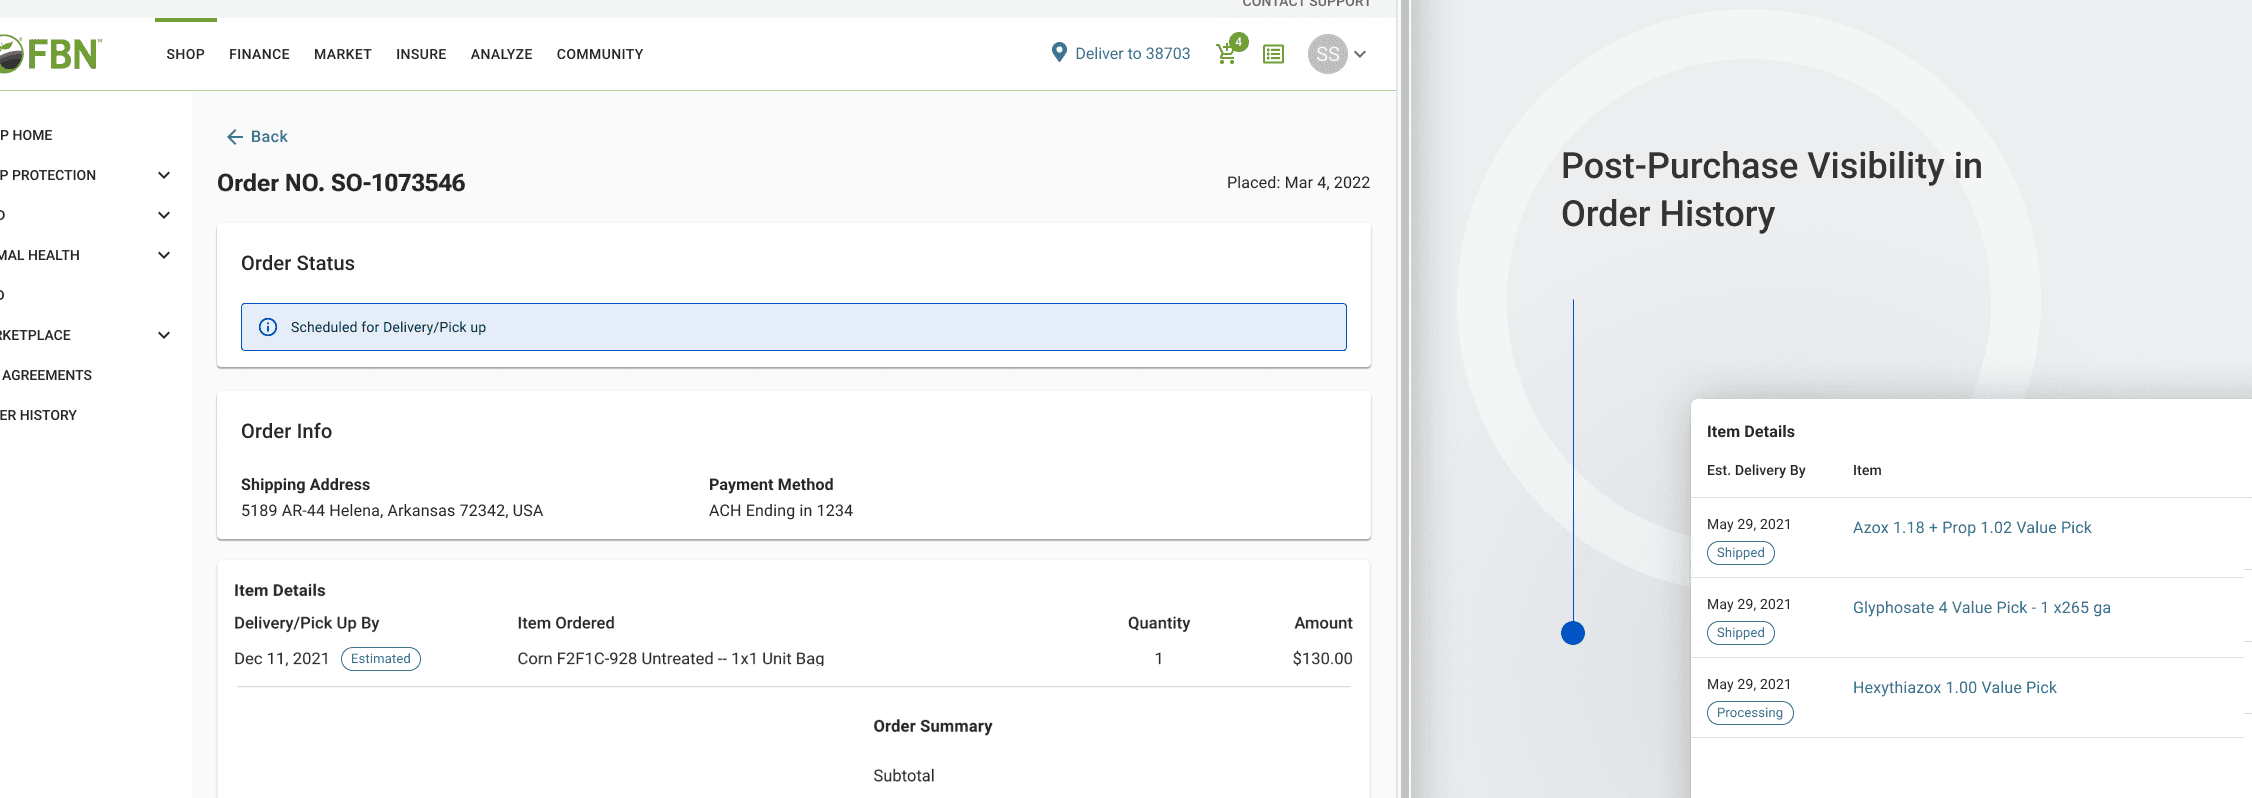
Task: Click the Order Summary heading
Action: pyautogui.click(x=933, y=726)
